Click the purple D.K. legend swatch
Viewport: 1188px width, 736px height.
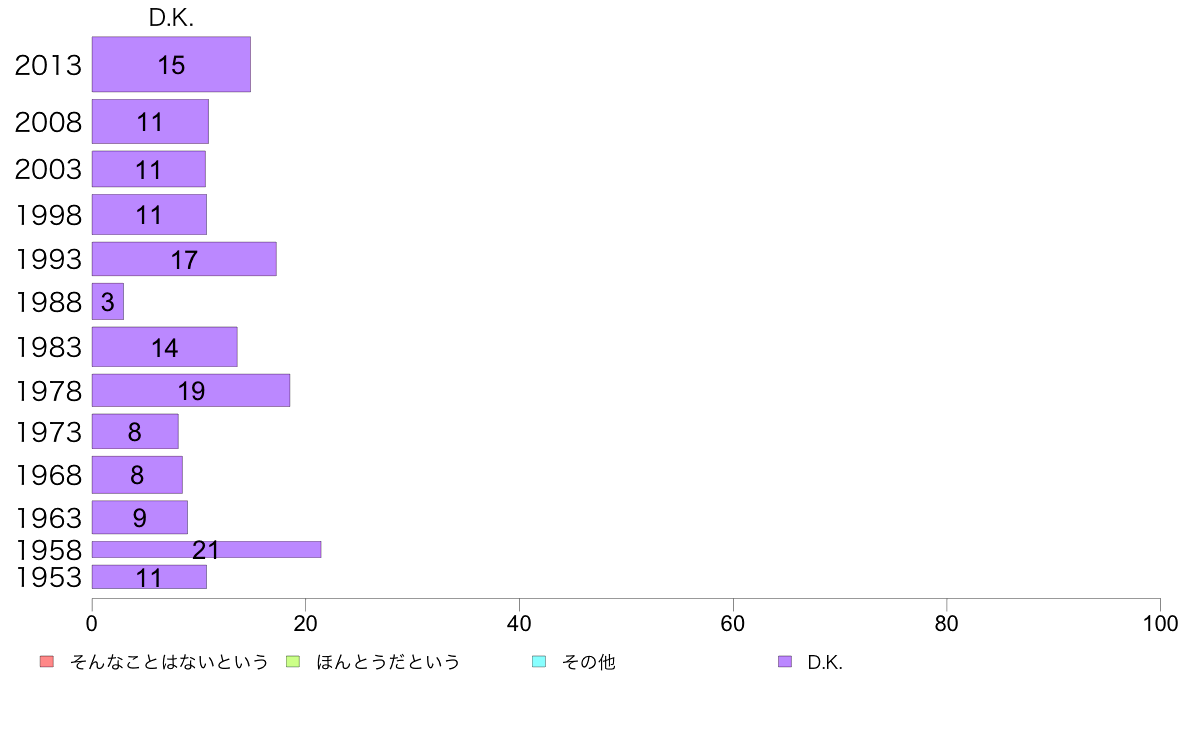point(785,662)
